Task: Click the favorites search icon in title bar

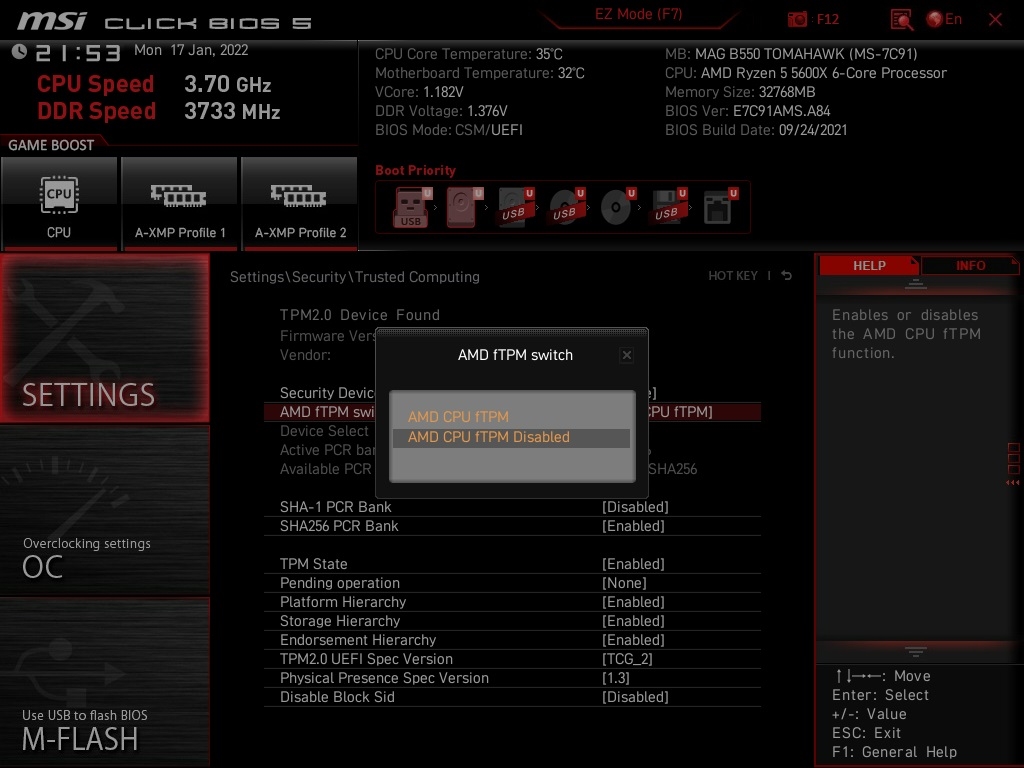Action: (x=899, y=18)
